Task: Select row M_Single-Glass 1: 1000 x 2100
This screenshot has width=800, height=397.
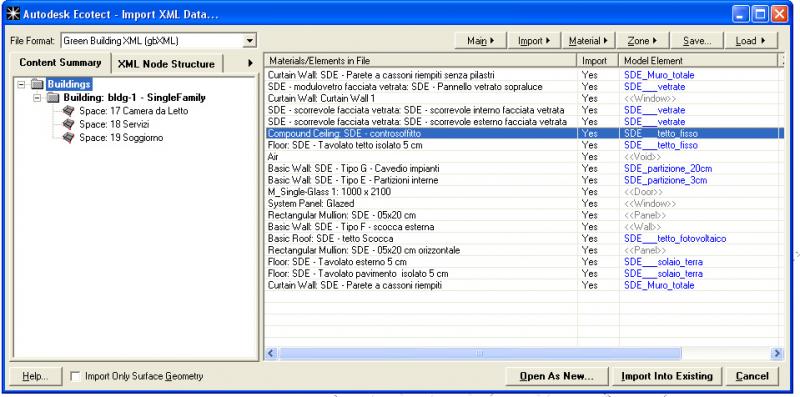Action: pyautogui.click(x=524, y=192)
